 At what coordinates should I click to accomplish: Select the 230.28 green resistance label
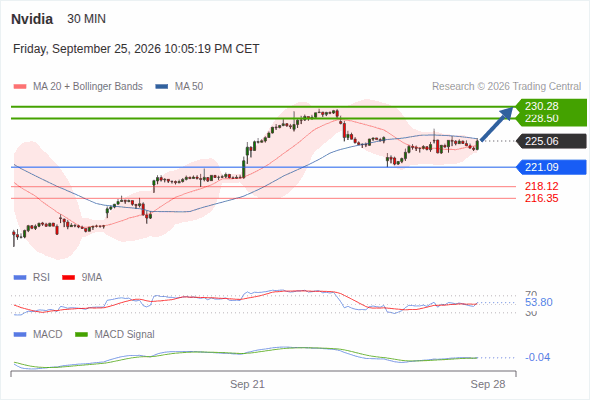click(x=541, y=106)
